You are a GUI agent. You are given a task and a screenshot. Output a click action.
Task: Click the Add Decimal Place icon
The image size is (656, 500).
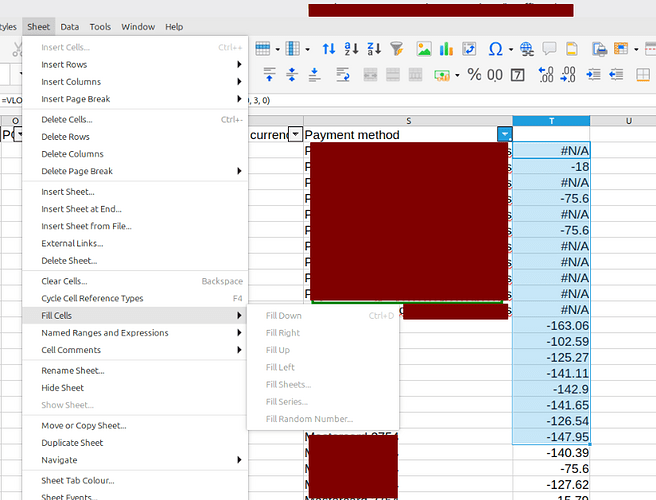tap(546, 74)
